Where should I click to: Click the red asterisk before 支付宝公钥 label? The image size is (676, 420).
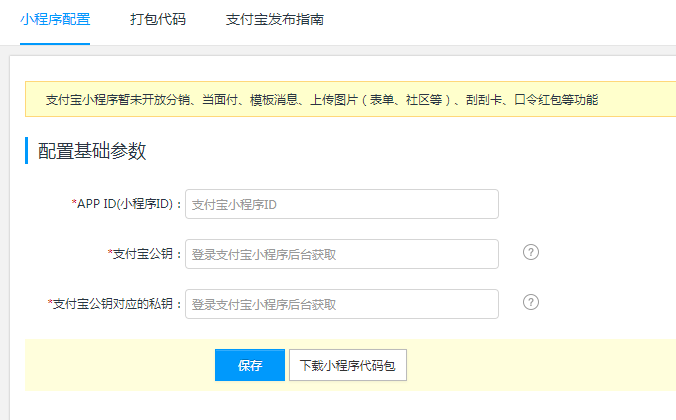pos(109,254)
